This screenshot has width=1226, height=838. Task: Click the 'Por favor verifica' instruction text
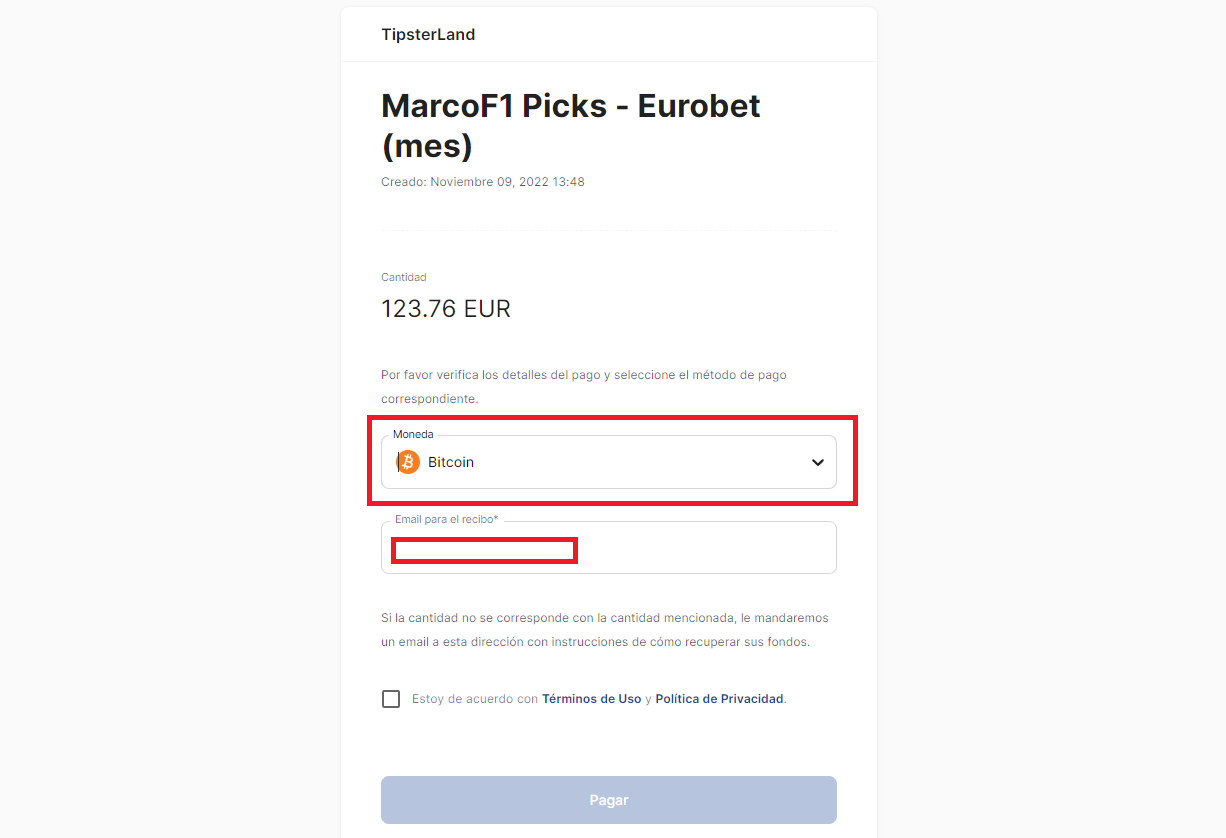tap(584, 387)
